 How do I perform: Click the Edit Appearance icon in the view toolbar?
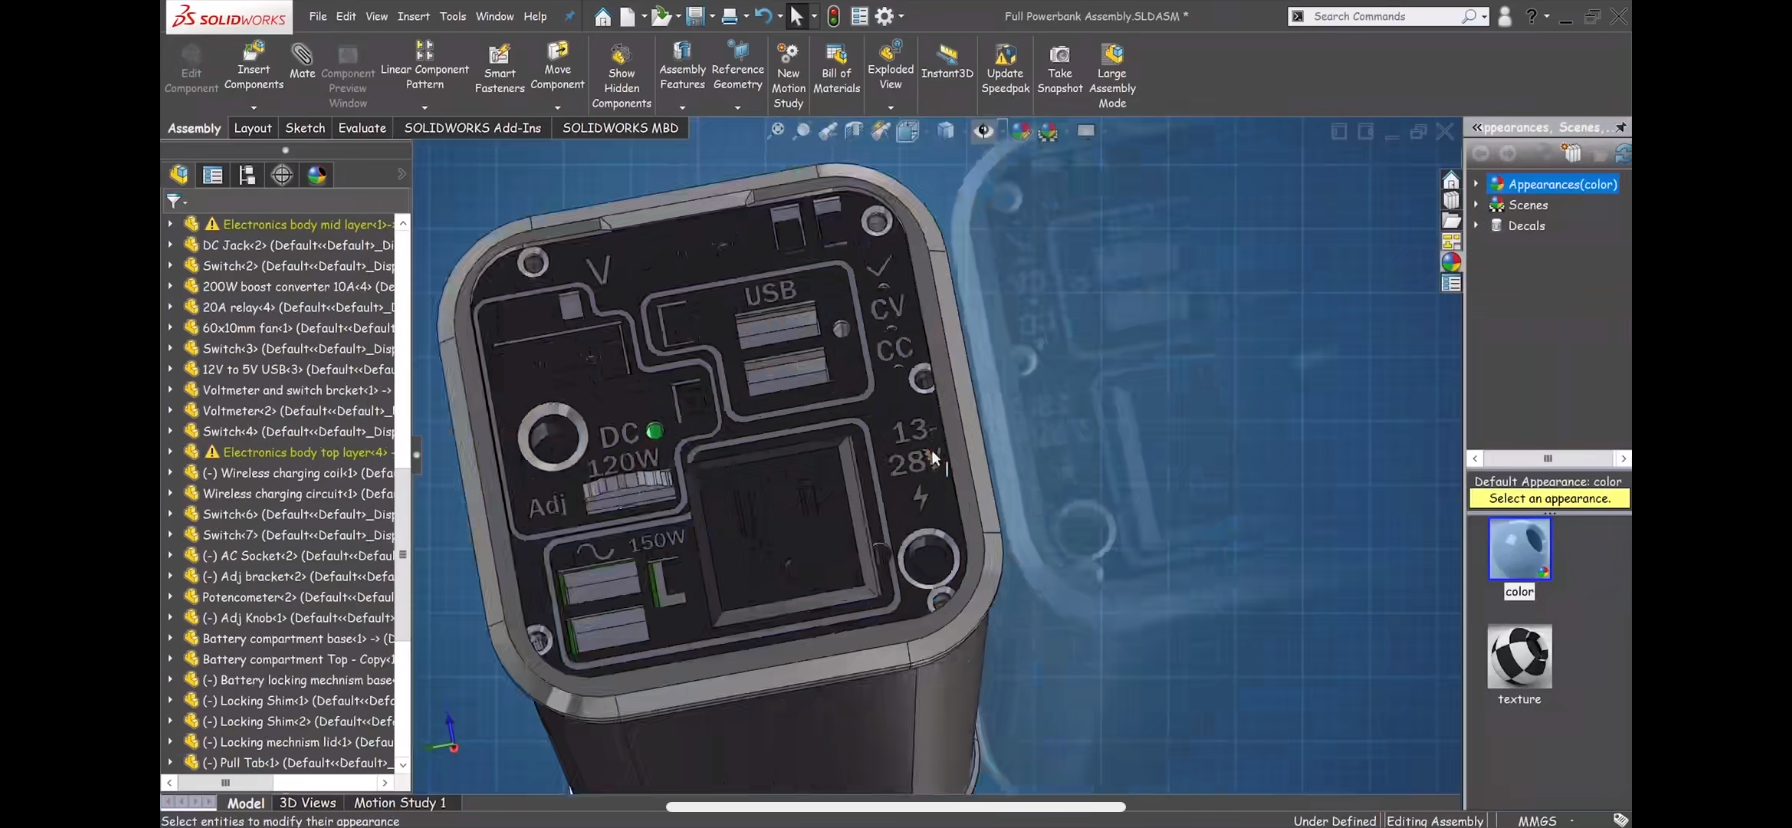(x=1020, y=130)
